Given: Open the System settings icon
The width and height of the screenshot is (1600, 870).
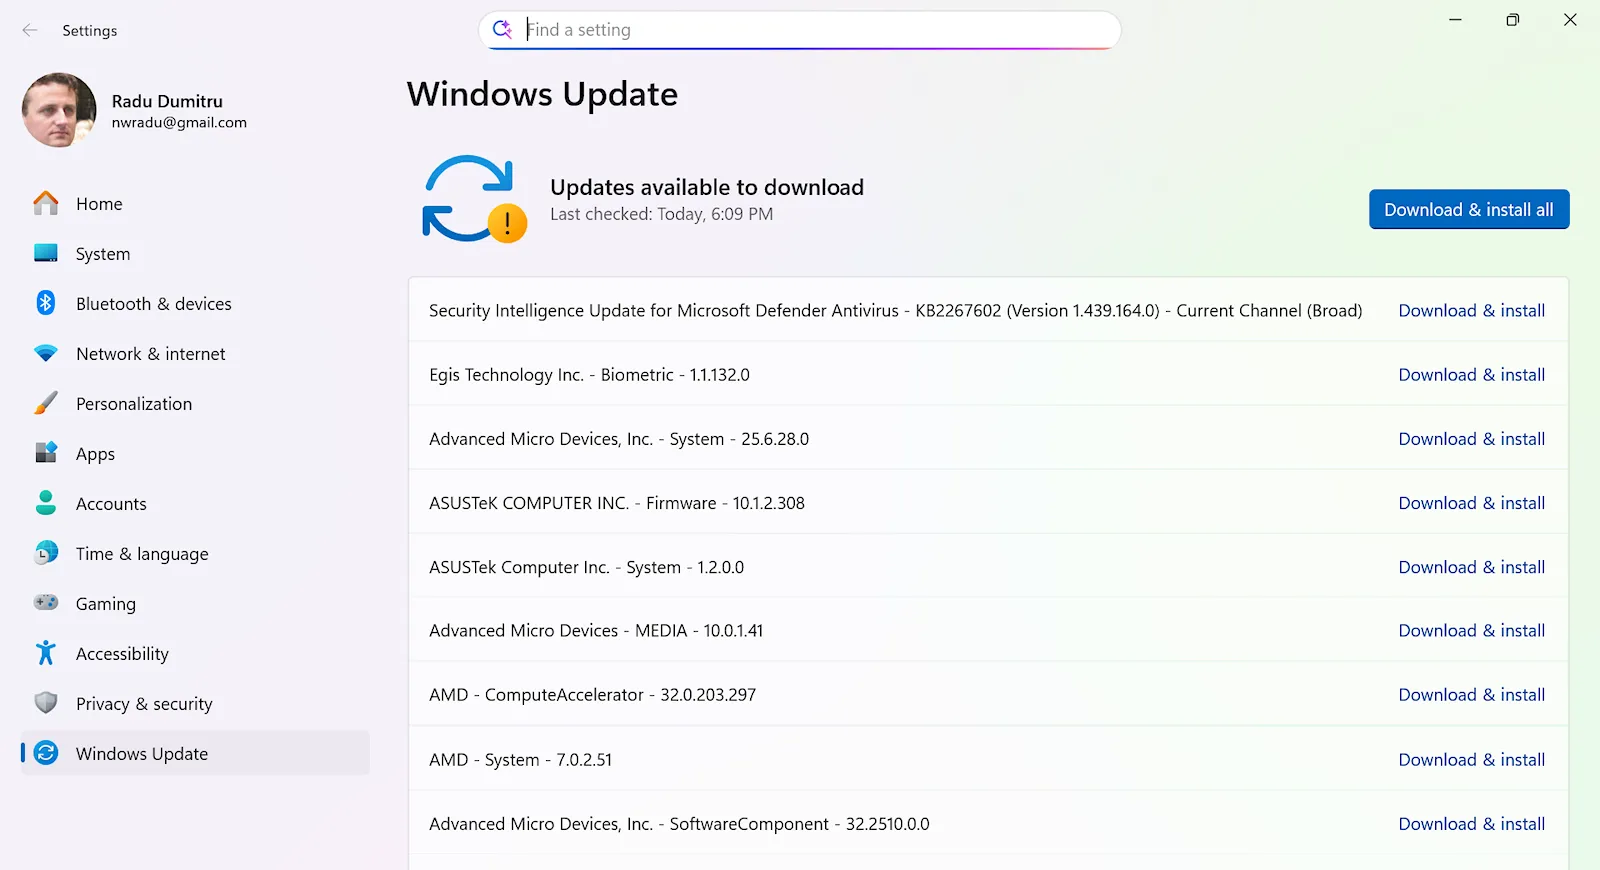Looking at the screenshot, I should [x=46, y=253].
